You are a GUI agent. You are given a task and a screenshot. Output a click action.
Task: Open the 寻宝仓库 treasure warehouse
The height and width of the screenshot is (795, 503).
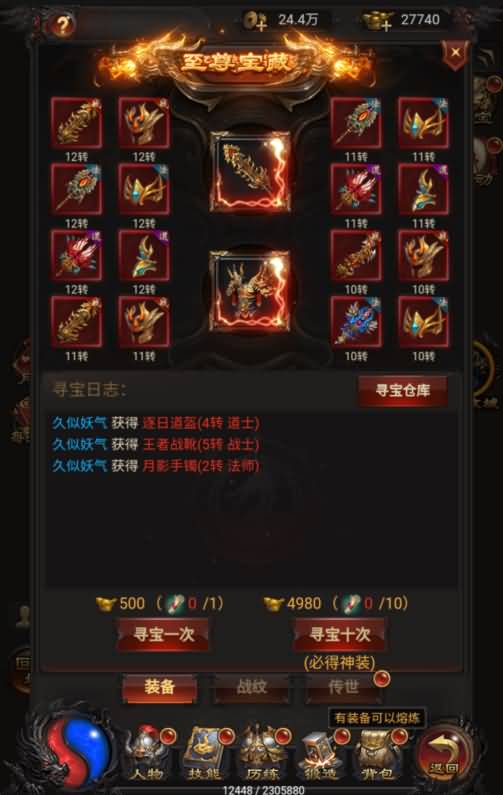pyautogui.click(x=403, y=390)
